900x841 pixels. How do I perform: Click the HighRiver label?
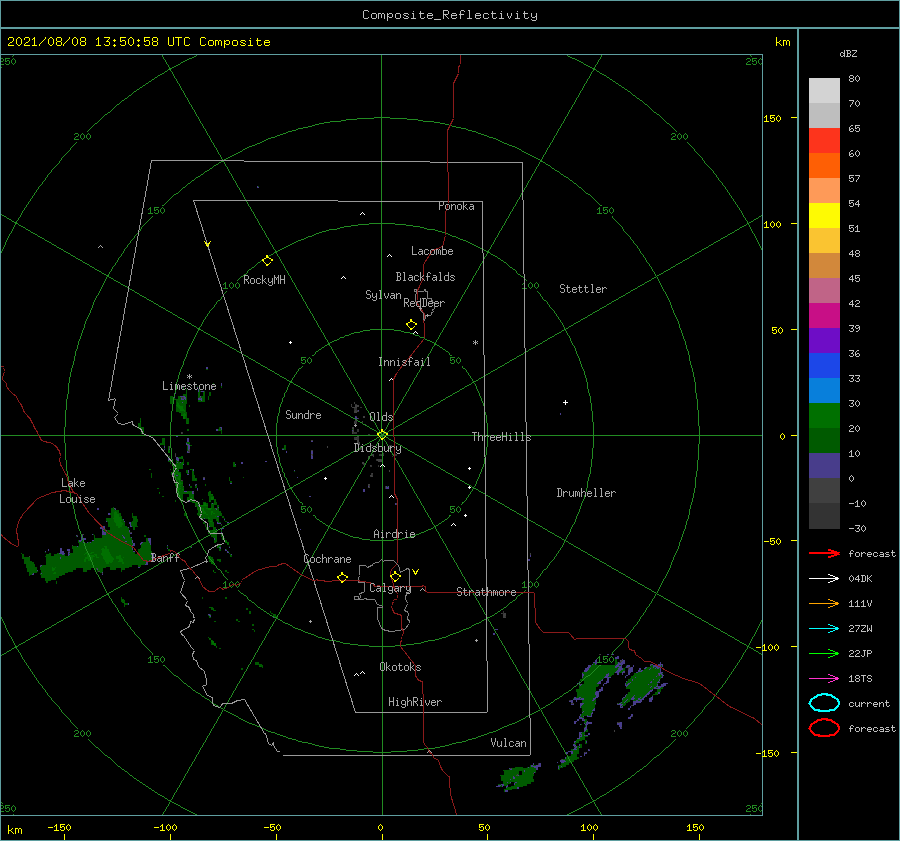(x=415, y=702)
